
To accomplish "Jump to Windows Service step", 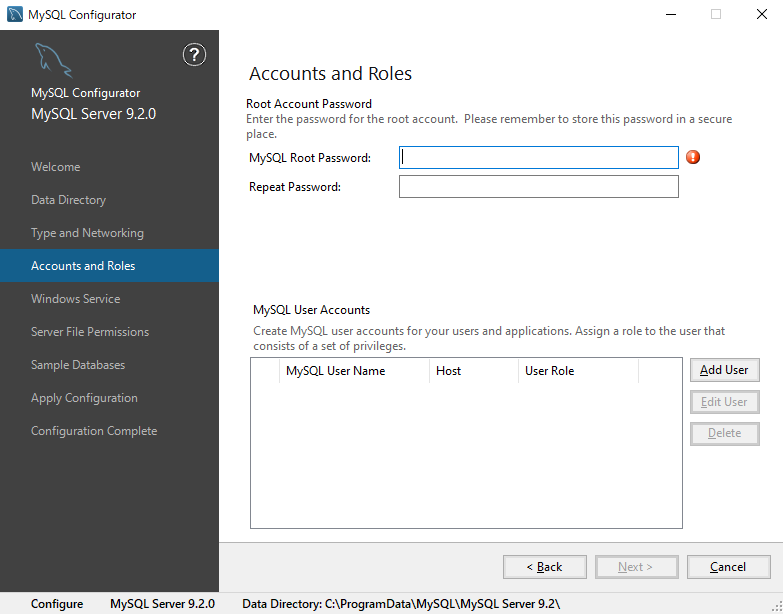I will (76, 299).
